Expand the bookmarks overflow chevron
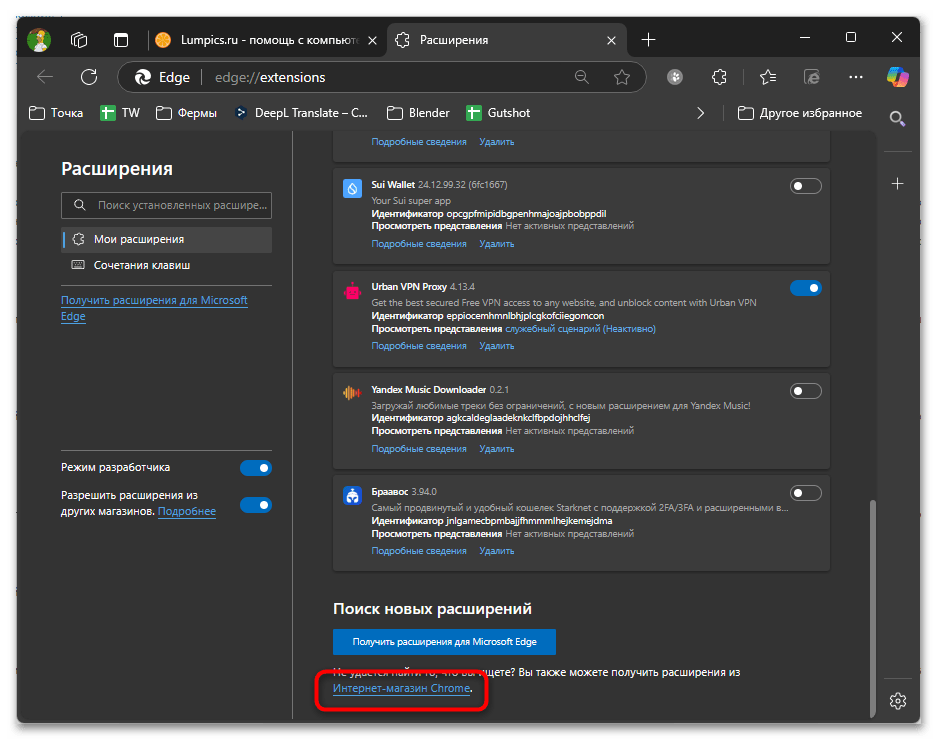 700,113
